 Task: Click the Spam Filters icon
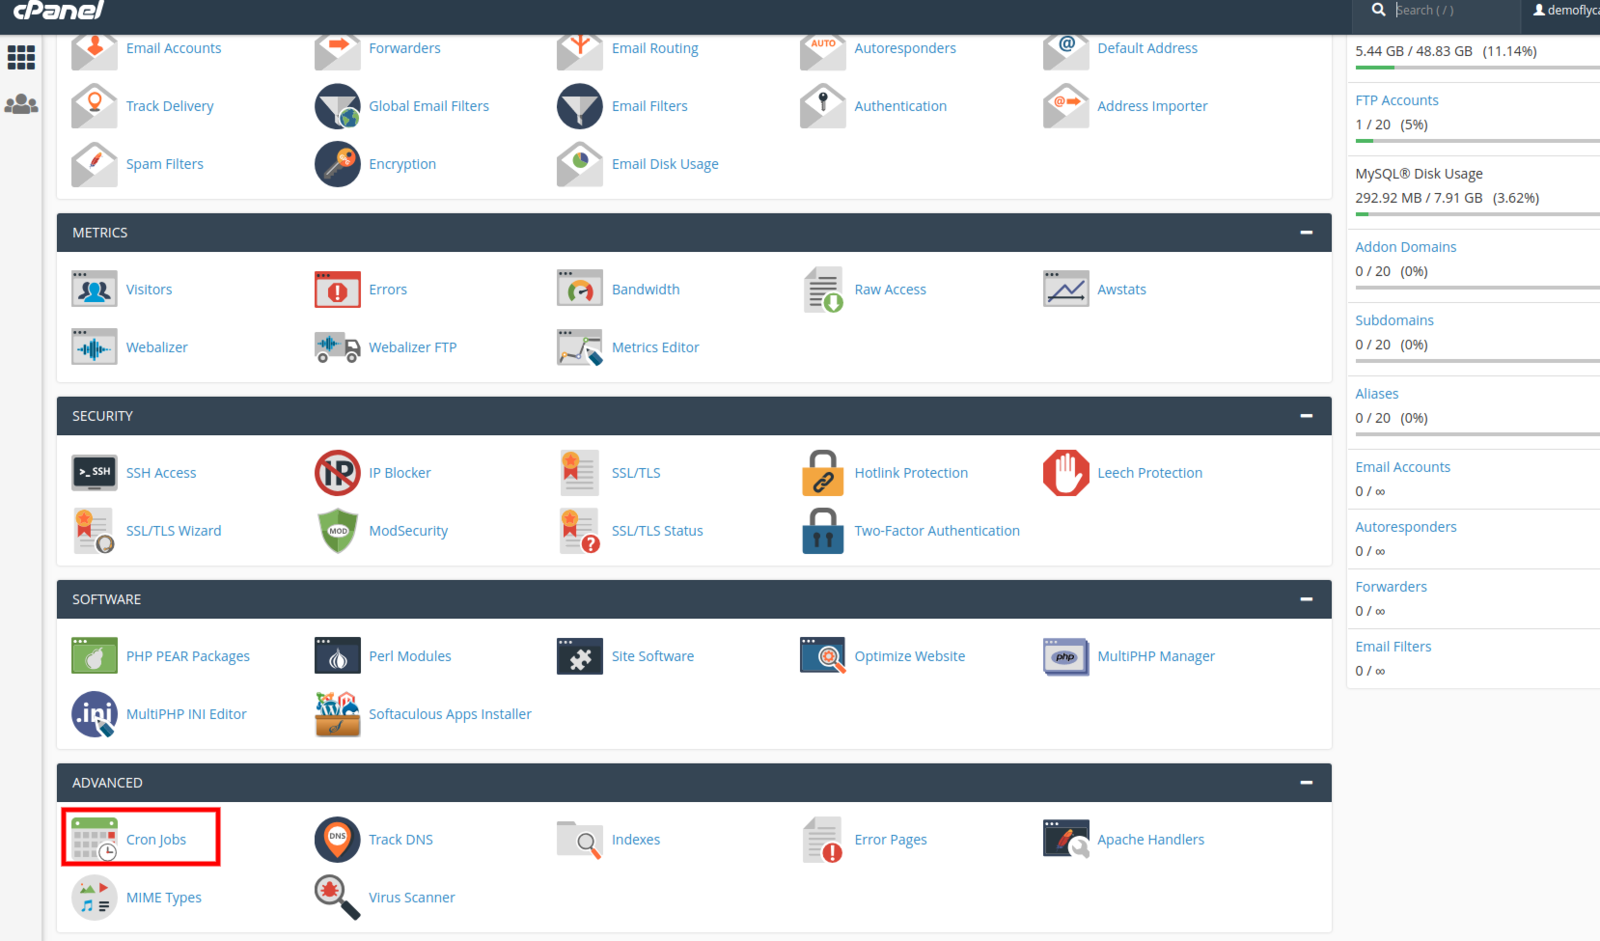coord(94,164)
